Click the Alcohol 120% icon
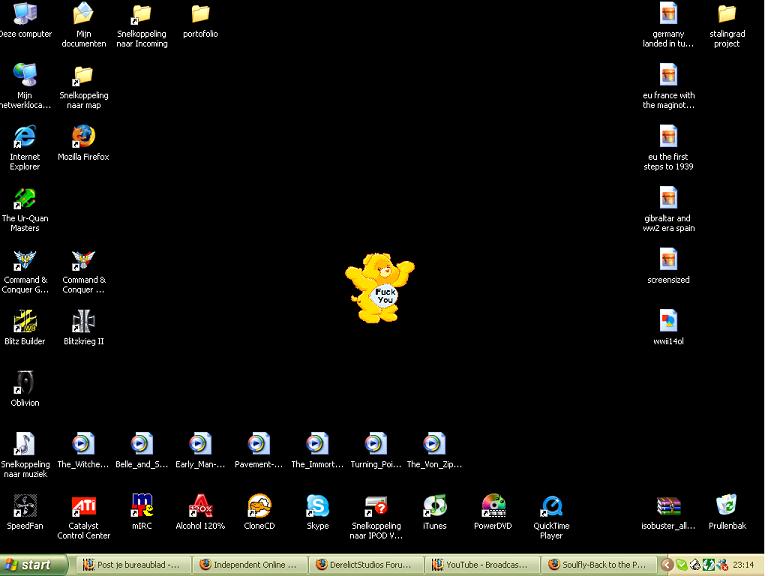This screenshot has width=768, height=576. (x=201, y=506)
